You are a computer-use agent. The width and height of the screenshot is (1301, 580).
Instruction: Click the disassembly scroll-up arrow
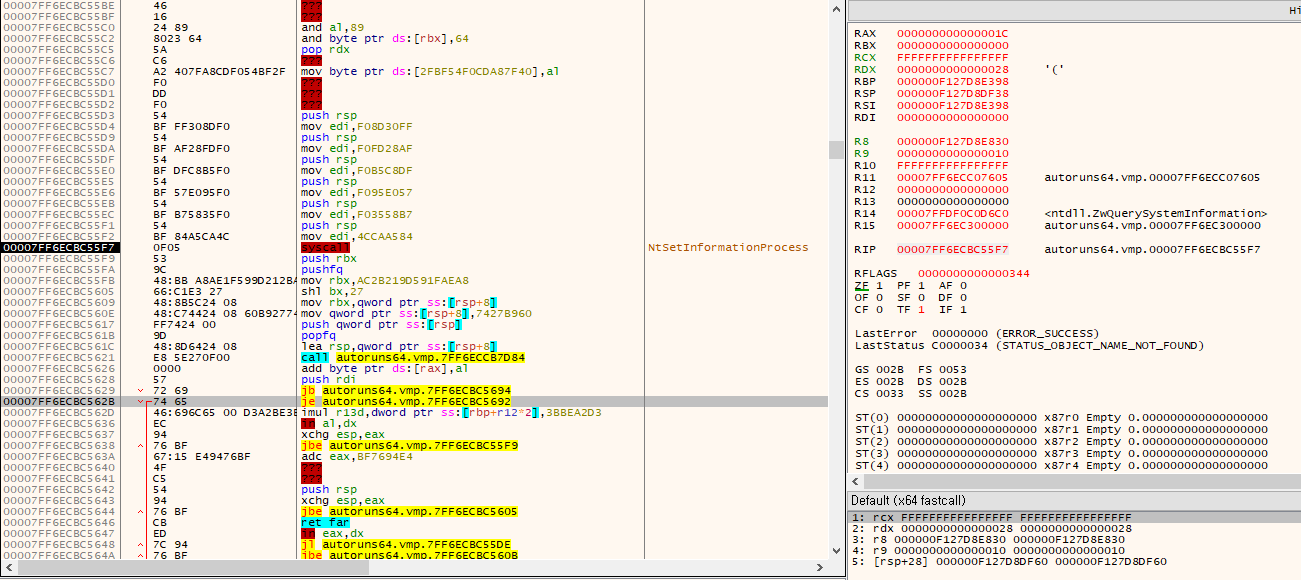click(835, 8)
